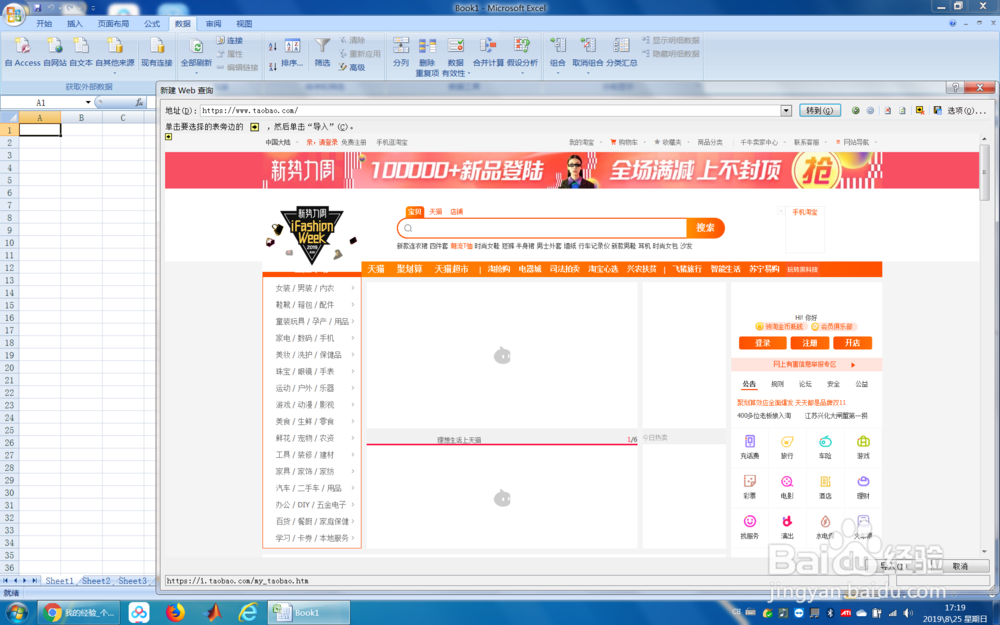The image size is (1000, 625).
Task: Click the Save icon in Quick Access toolbar
Action: coord(38,8)
